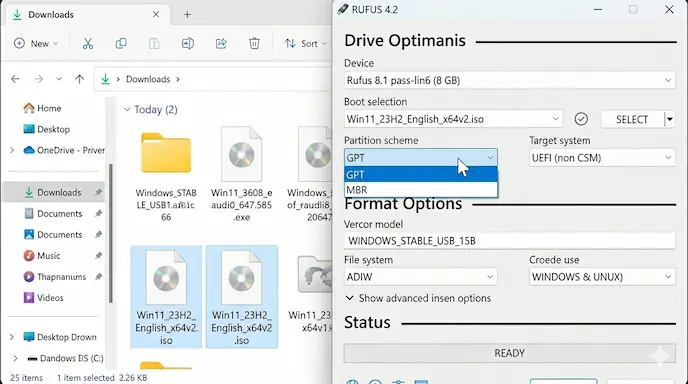Click the forward navigation arrow in Explorer

39,79
